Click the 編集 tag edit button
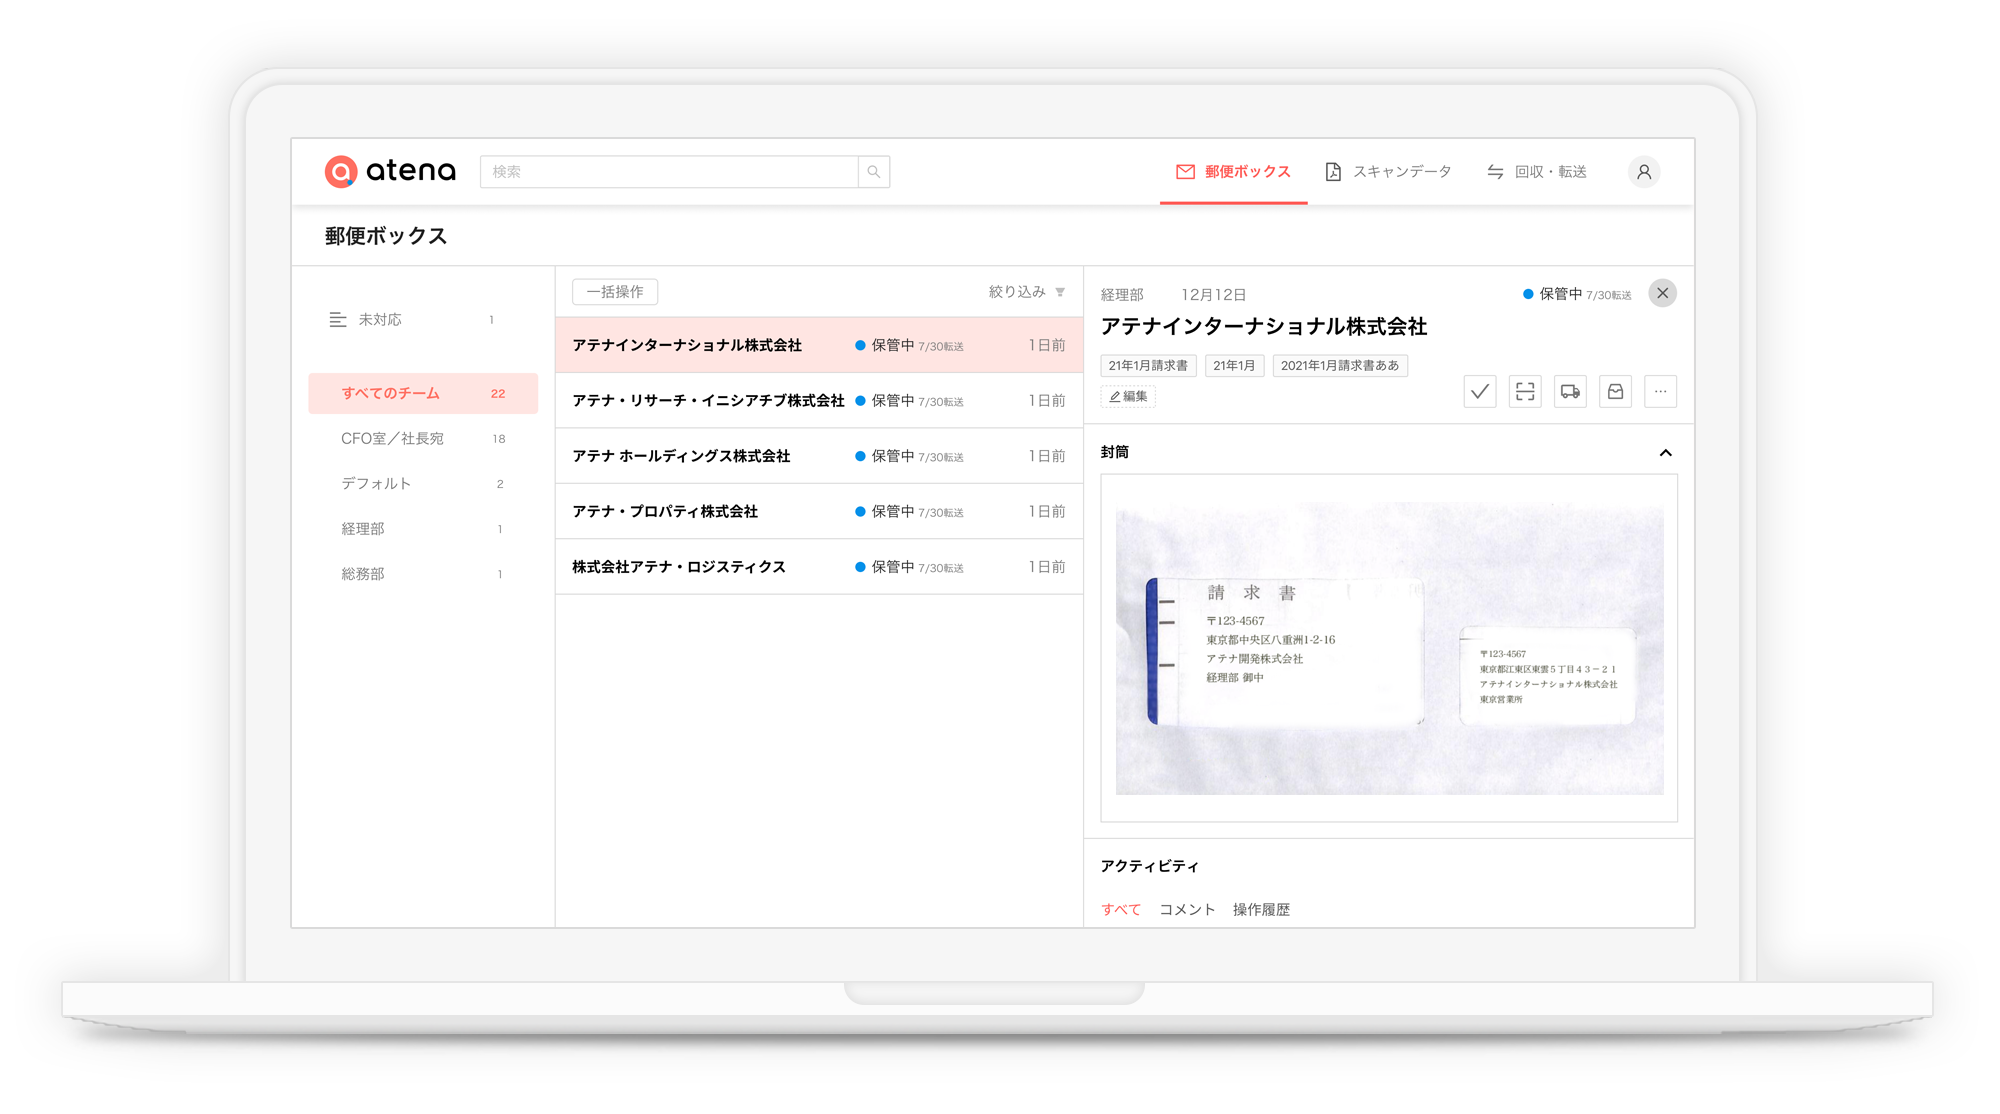 point(1128,397)
